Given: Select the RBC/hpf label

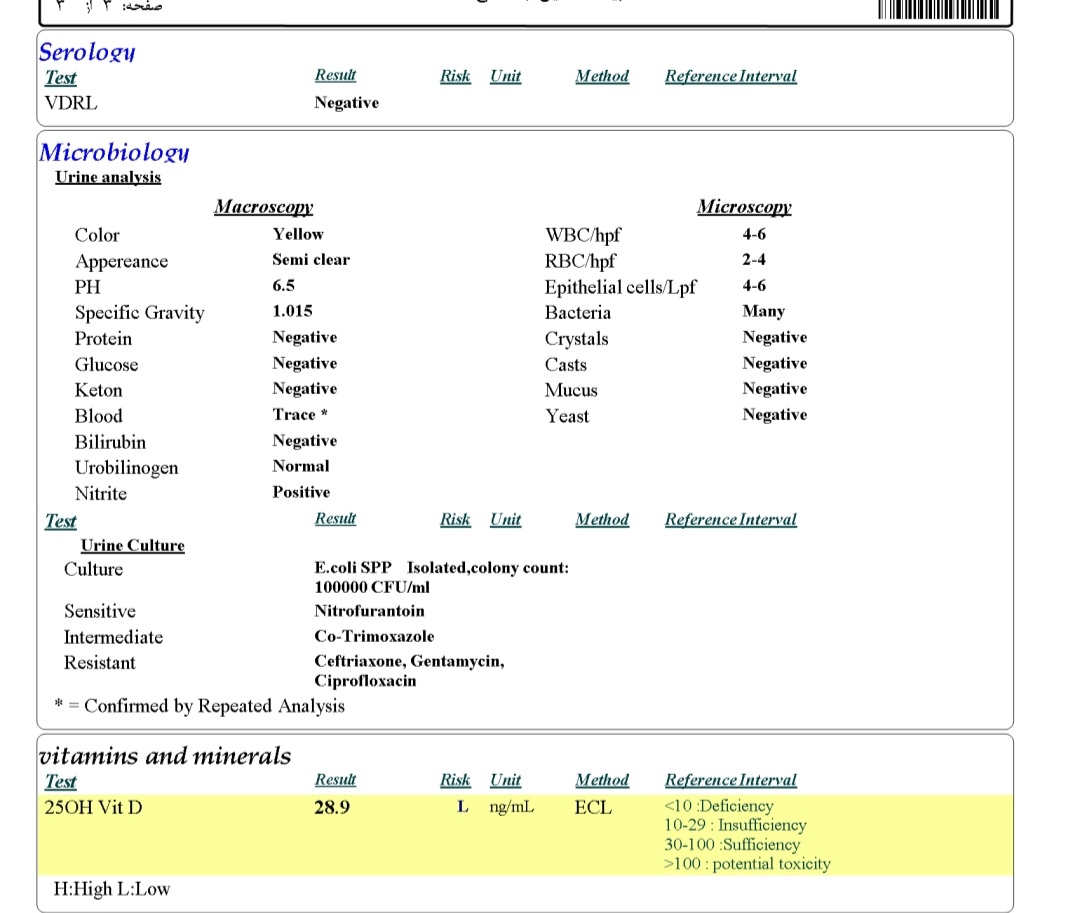Looking at the screenshot, I should pos(580,262).
